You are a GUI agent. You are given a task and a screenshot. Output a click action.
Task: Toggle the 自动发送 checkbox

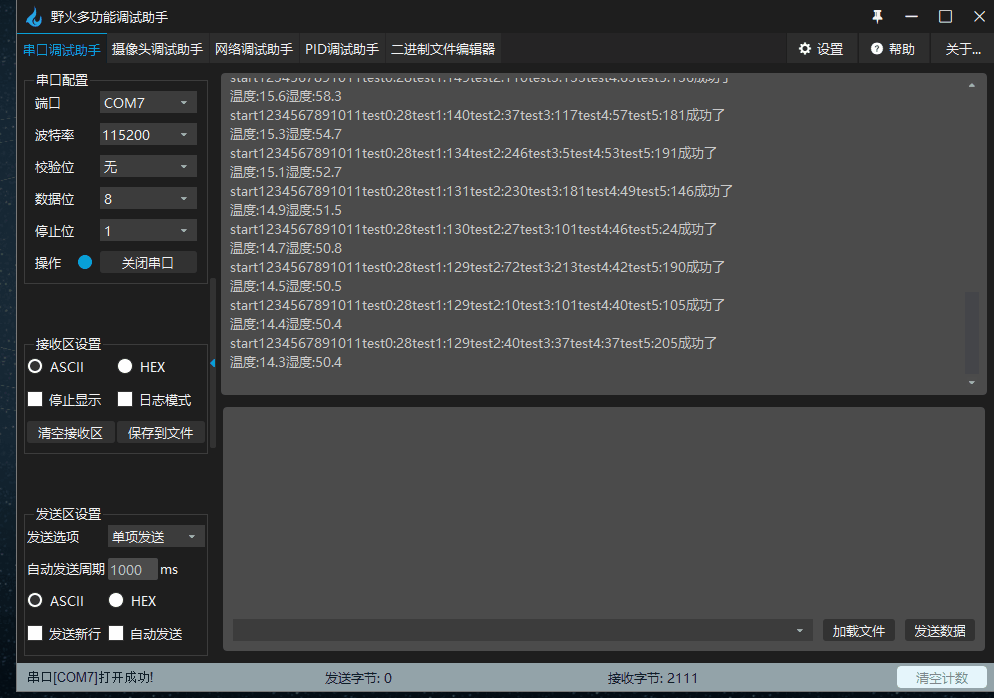[x=116, y=633]
